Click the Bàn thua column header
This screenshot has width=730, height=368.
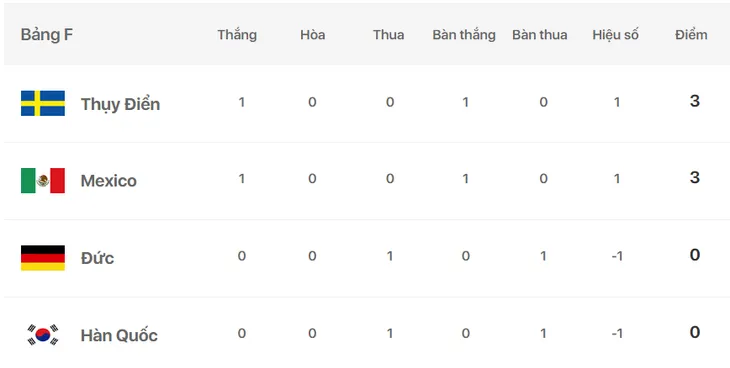pos(540,35)
